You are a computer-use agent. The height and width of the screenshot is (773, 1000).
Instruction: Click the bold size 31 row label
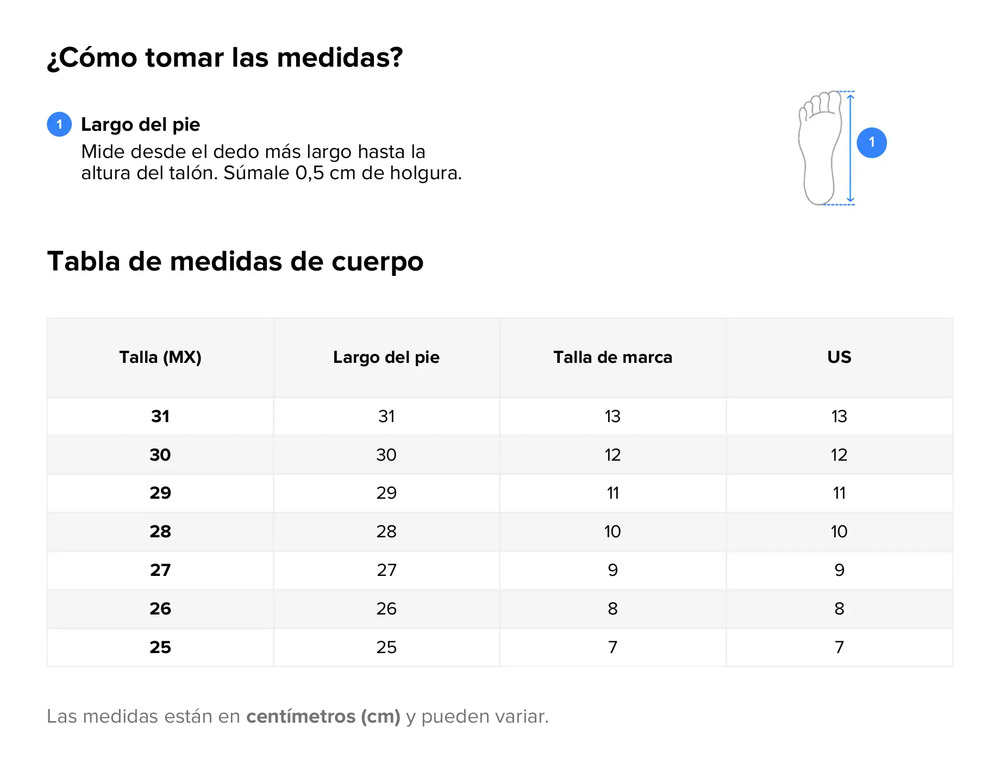(160, 416)
